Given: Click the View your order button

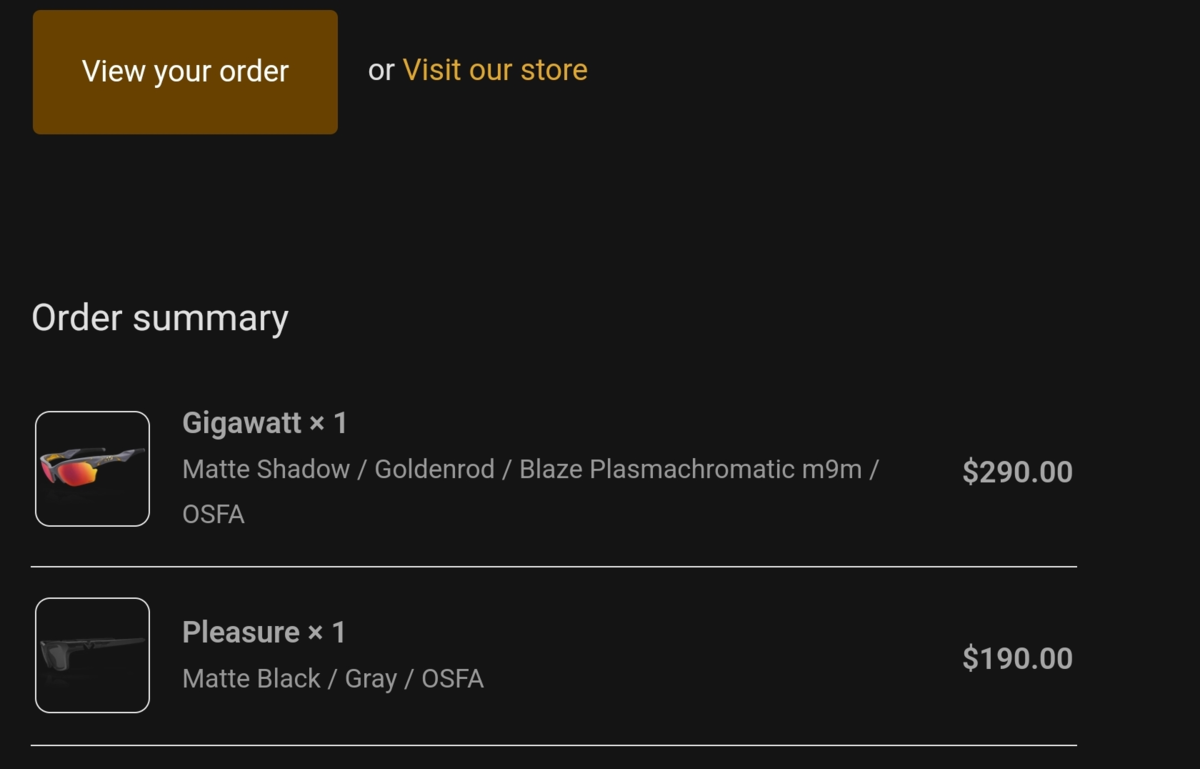Looking at the screenshot, I should 185,71.
